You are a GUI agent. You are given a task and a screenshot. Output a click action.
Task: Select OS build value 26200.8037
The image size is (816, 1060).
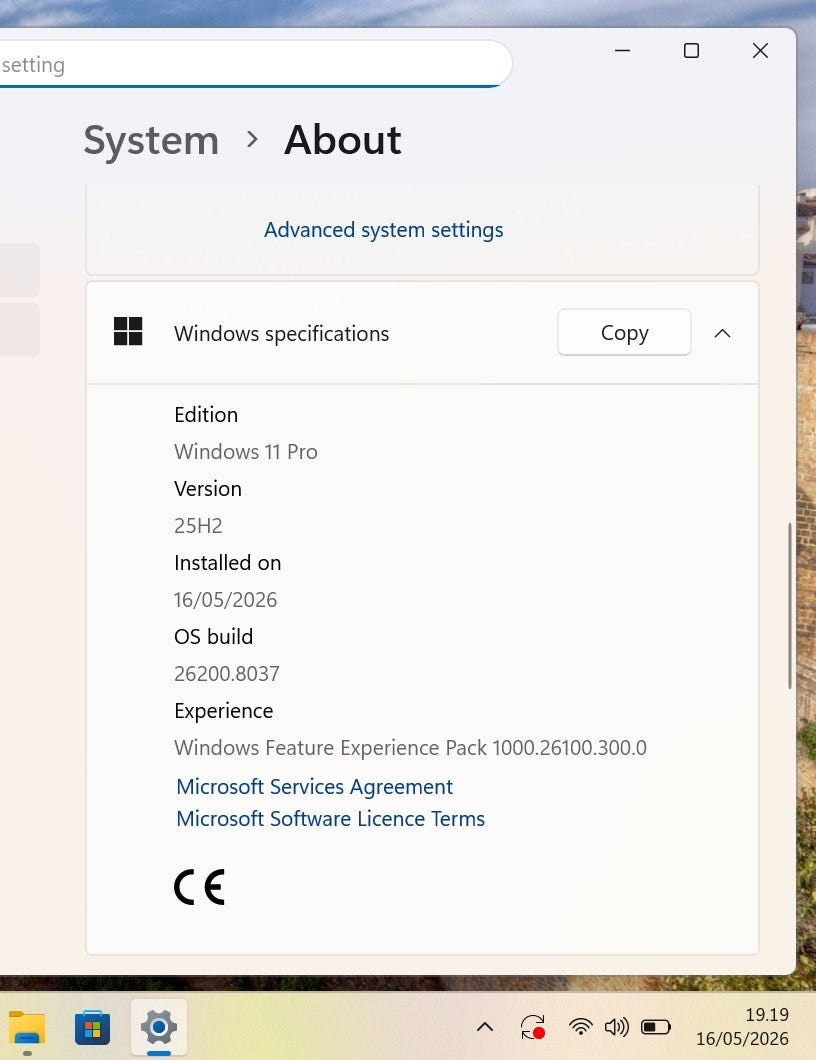pyautogui.click(x=226, y=673)
